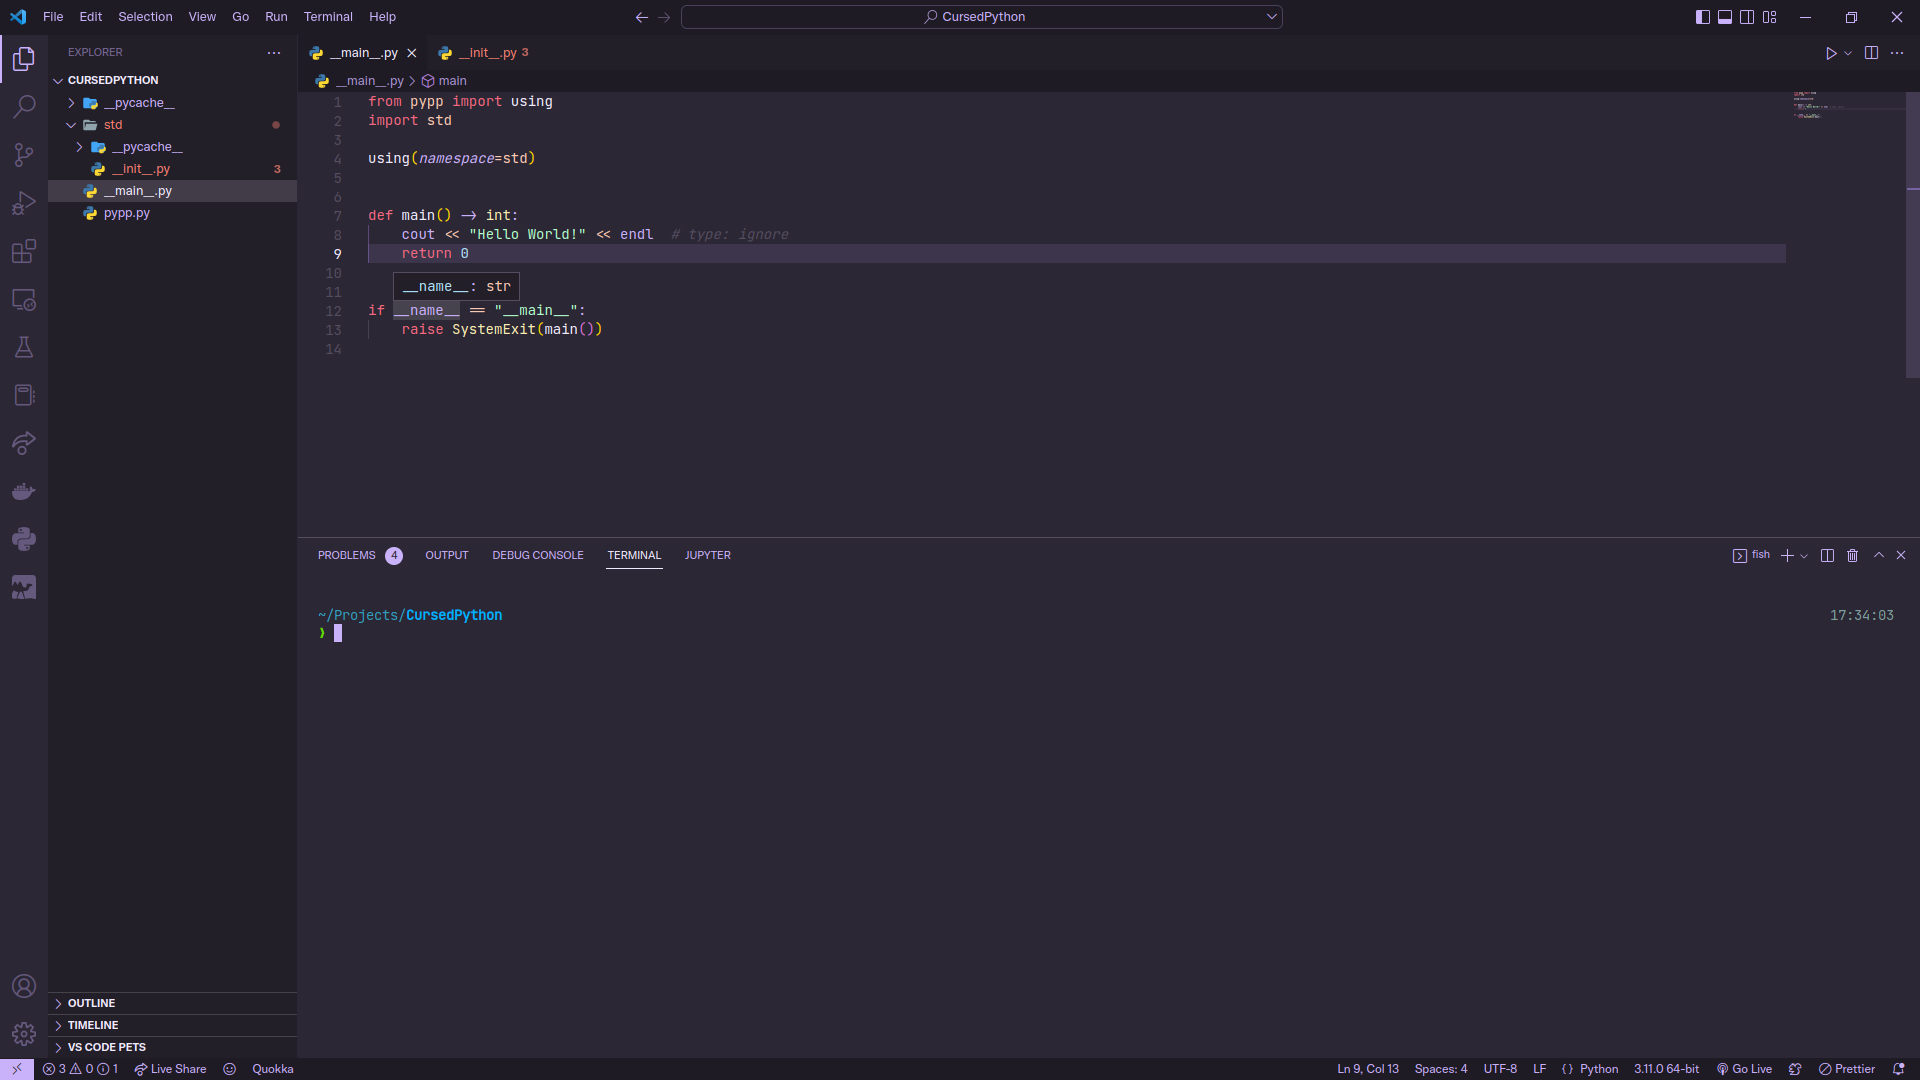The image size is (1920, 1080).
Task: Click Go Live in status bar
Action: tap(1744, 1069)
